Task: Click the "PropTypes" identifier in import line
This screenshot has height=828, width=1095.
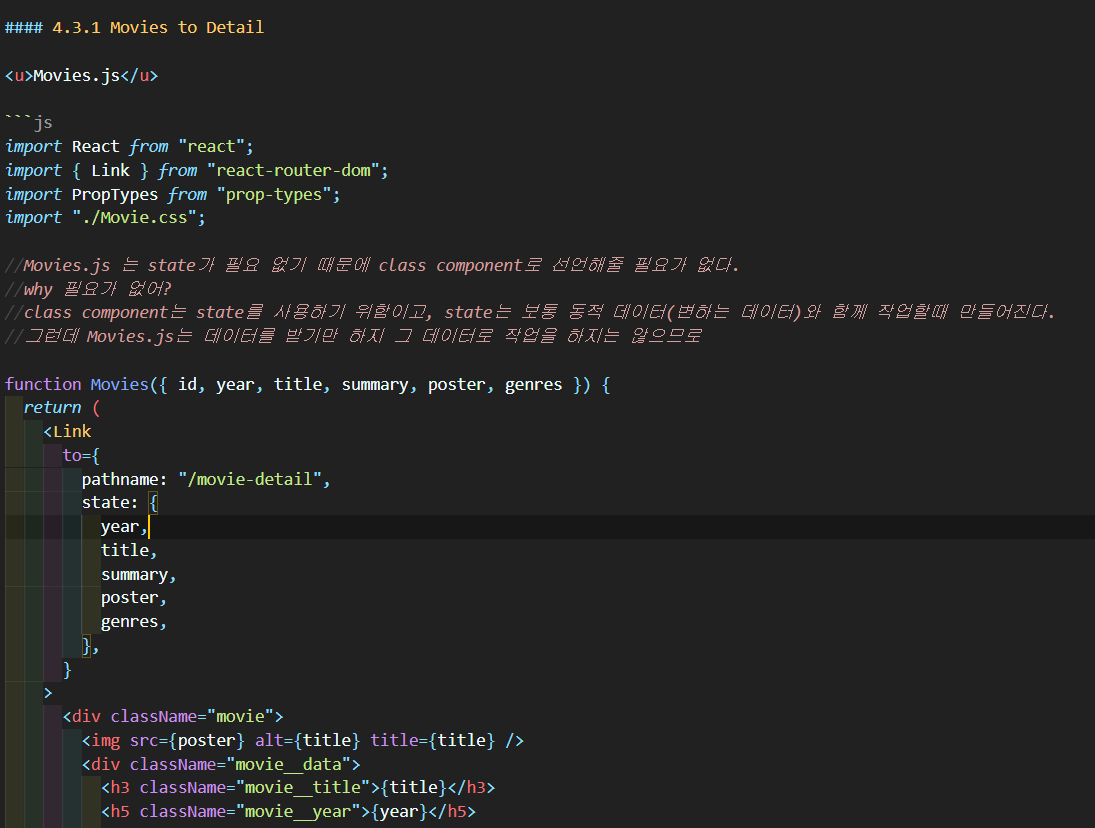Action: coord(115,195)
